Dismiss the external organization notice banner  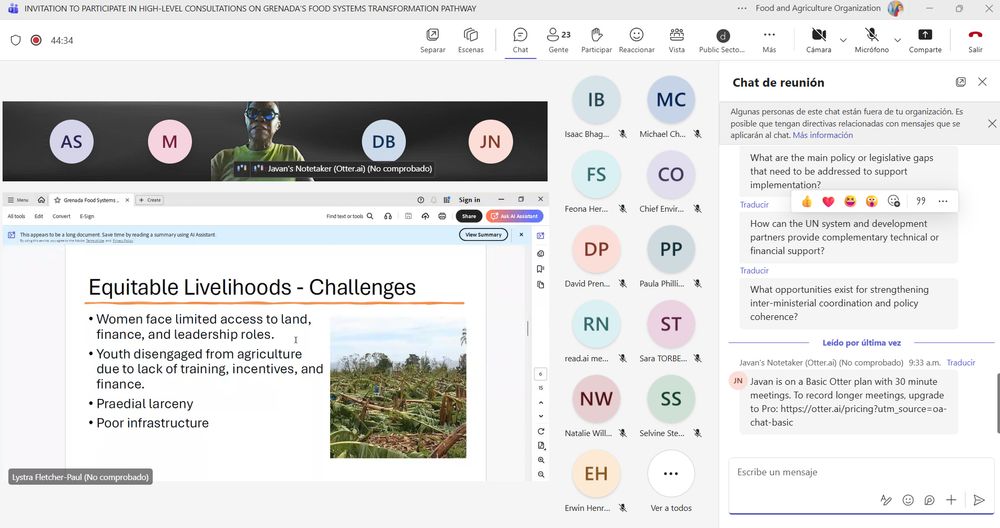992,123
